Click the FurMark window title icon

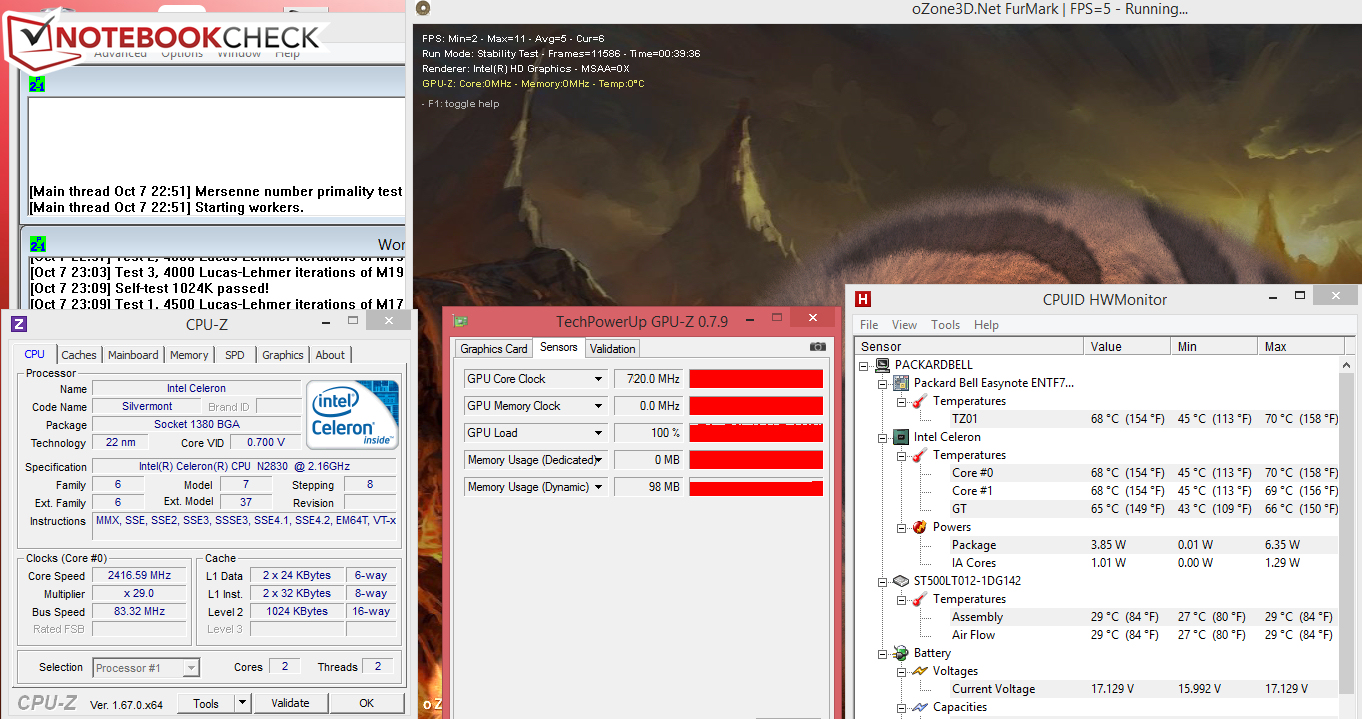tap(423, 9)
